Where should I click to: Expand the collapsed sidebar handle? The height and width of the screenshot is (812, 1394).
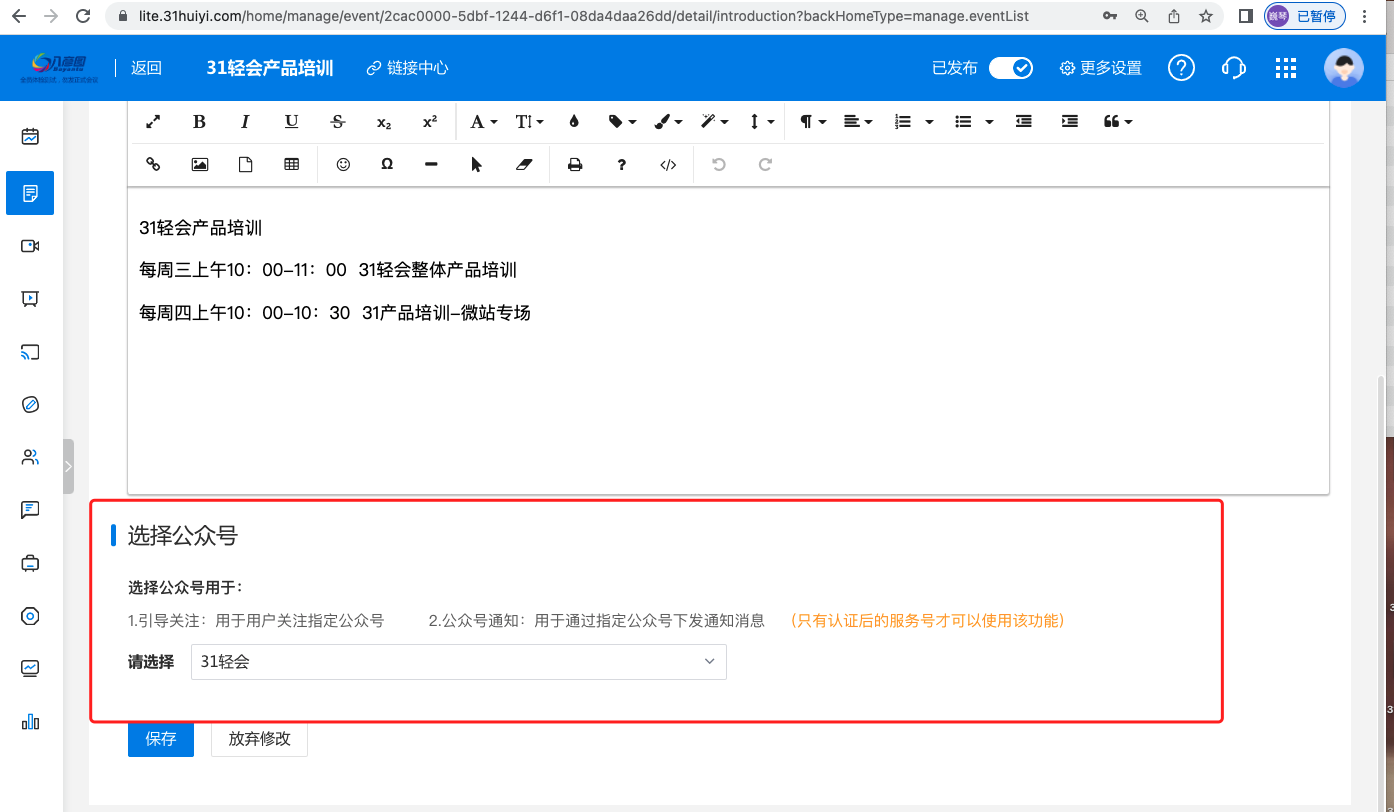click(x=68, y=466)
